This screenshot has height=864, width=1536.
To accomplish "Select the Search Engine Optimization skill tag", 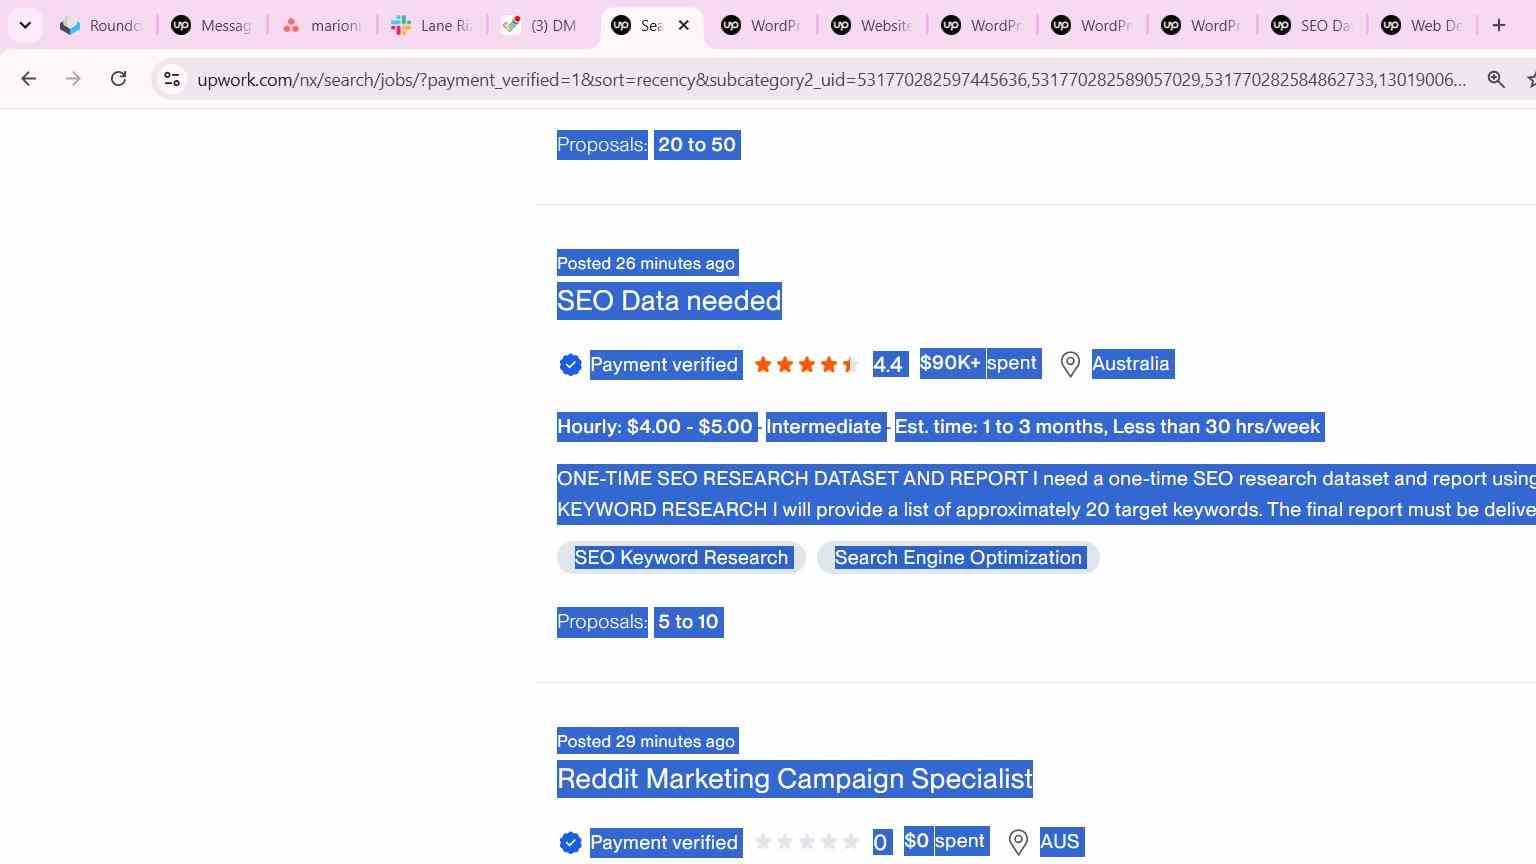I will tap(958, 558).
